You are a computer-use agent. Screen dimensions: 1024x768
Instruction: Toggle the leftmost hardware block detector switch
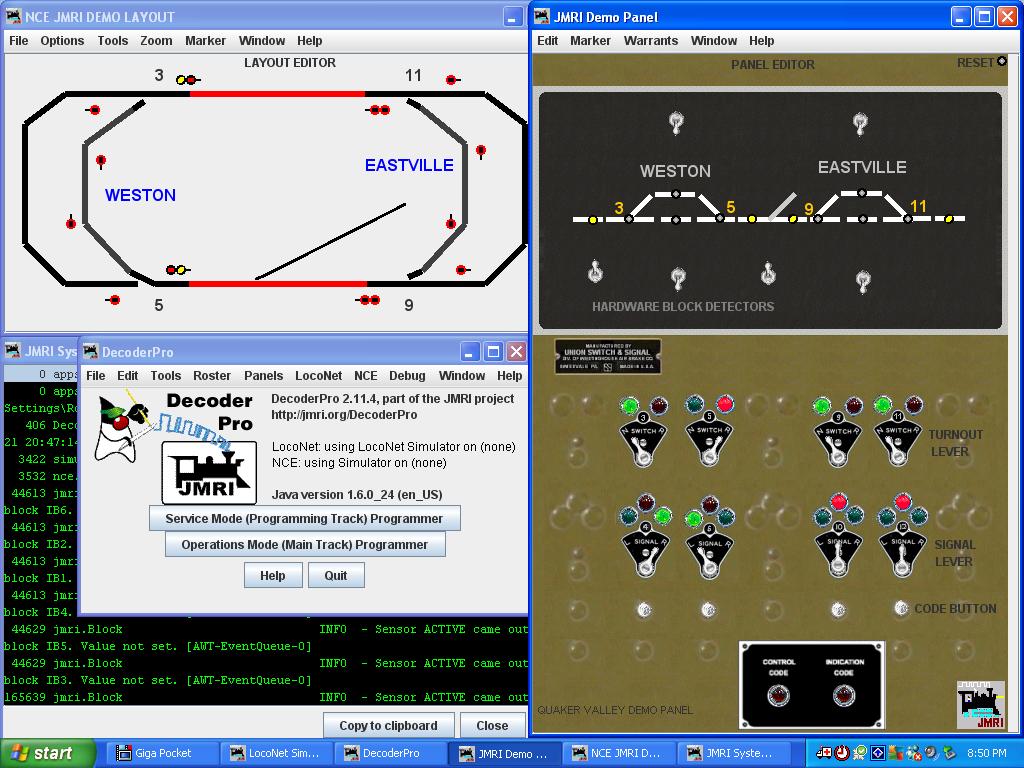point(595,272)
